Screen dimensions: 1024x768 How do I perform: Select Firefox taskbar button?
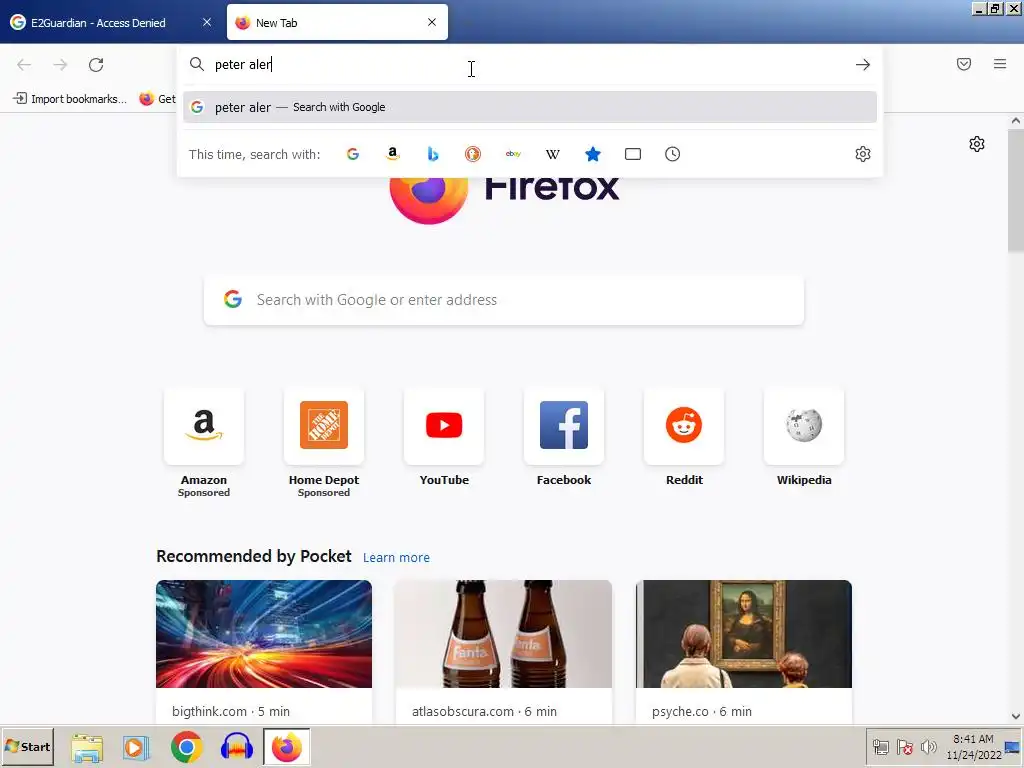coord(287,747)
